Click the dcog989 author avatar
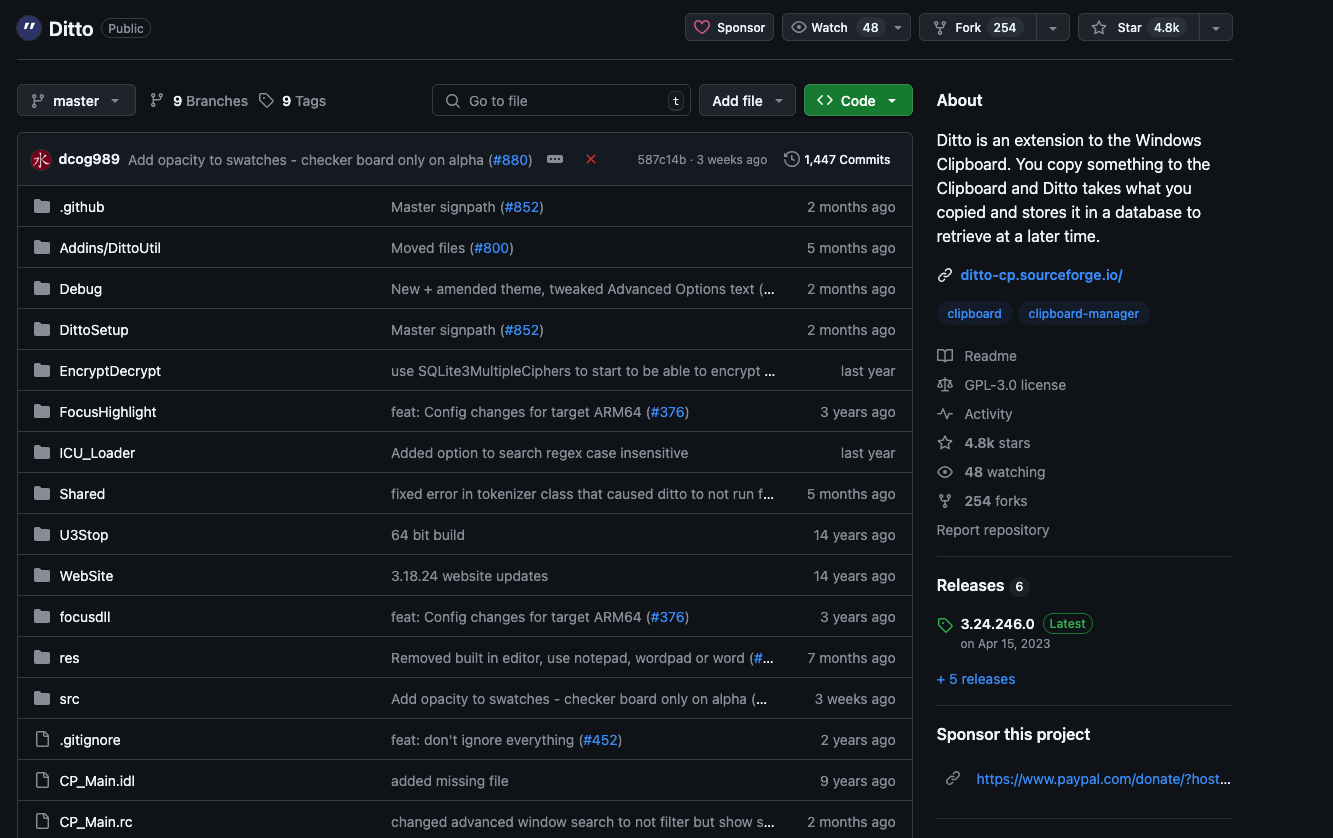This screenshot has height=838, width=1333. [41, 160]
